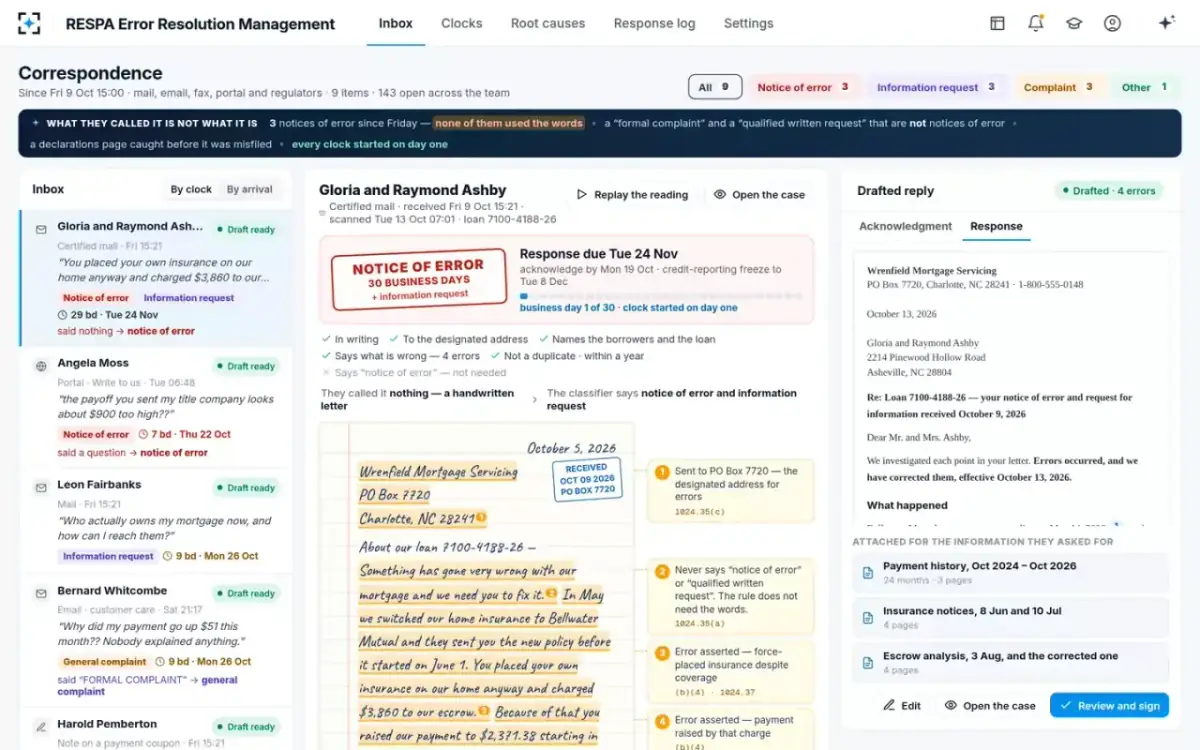Click mail icon beside Leon Fairbanks
The image size is (1200, 750).
coord(41,487)
